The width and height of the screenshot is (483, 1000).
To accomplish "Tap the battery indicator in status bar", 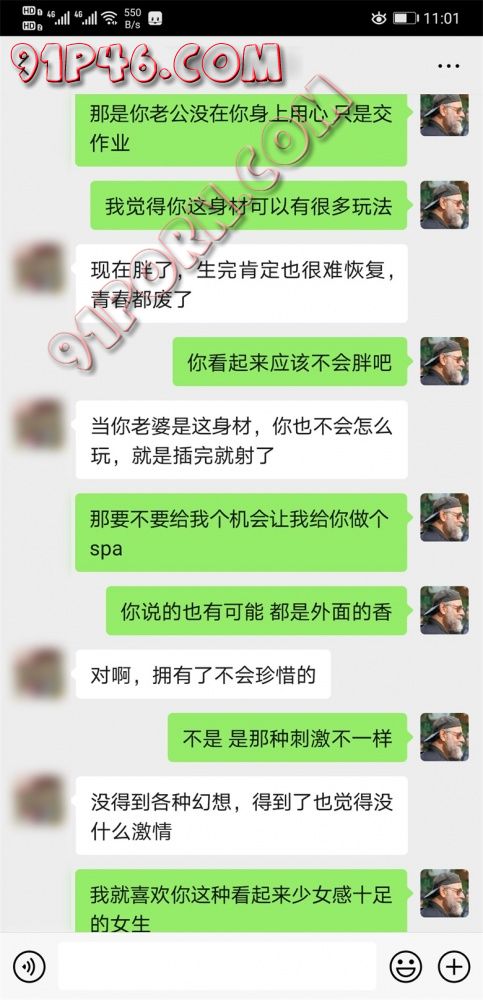I will 405,18.
